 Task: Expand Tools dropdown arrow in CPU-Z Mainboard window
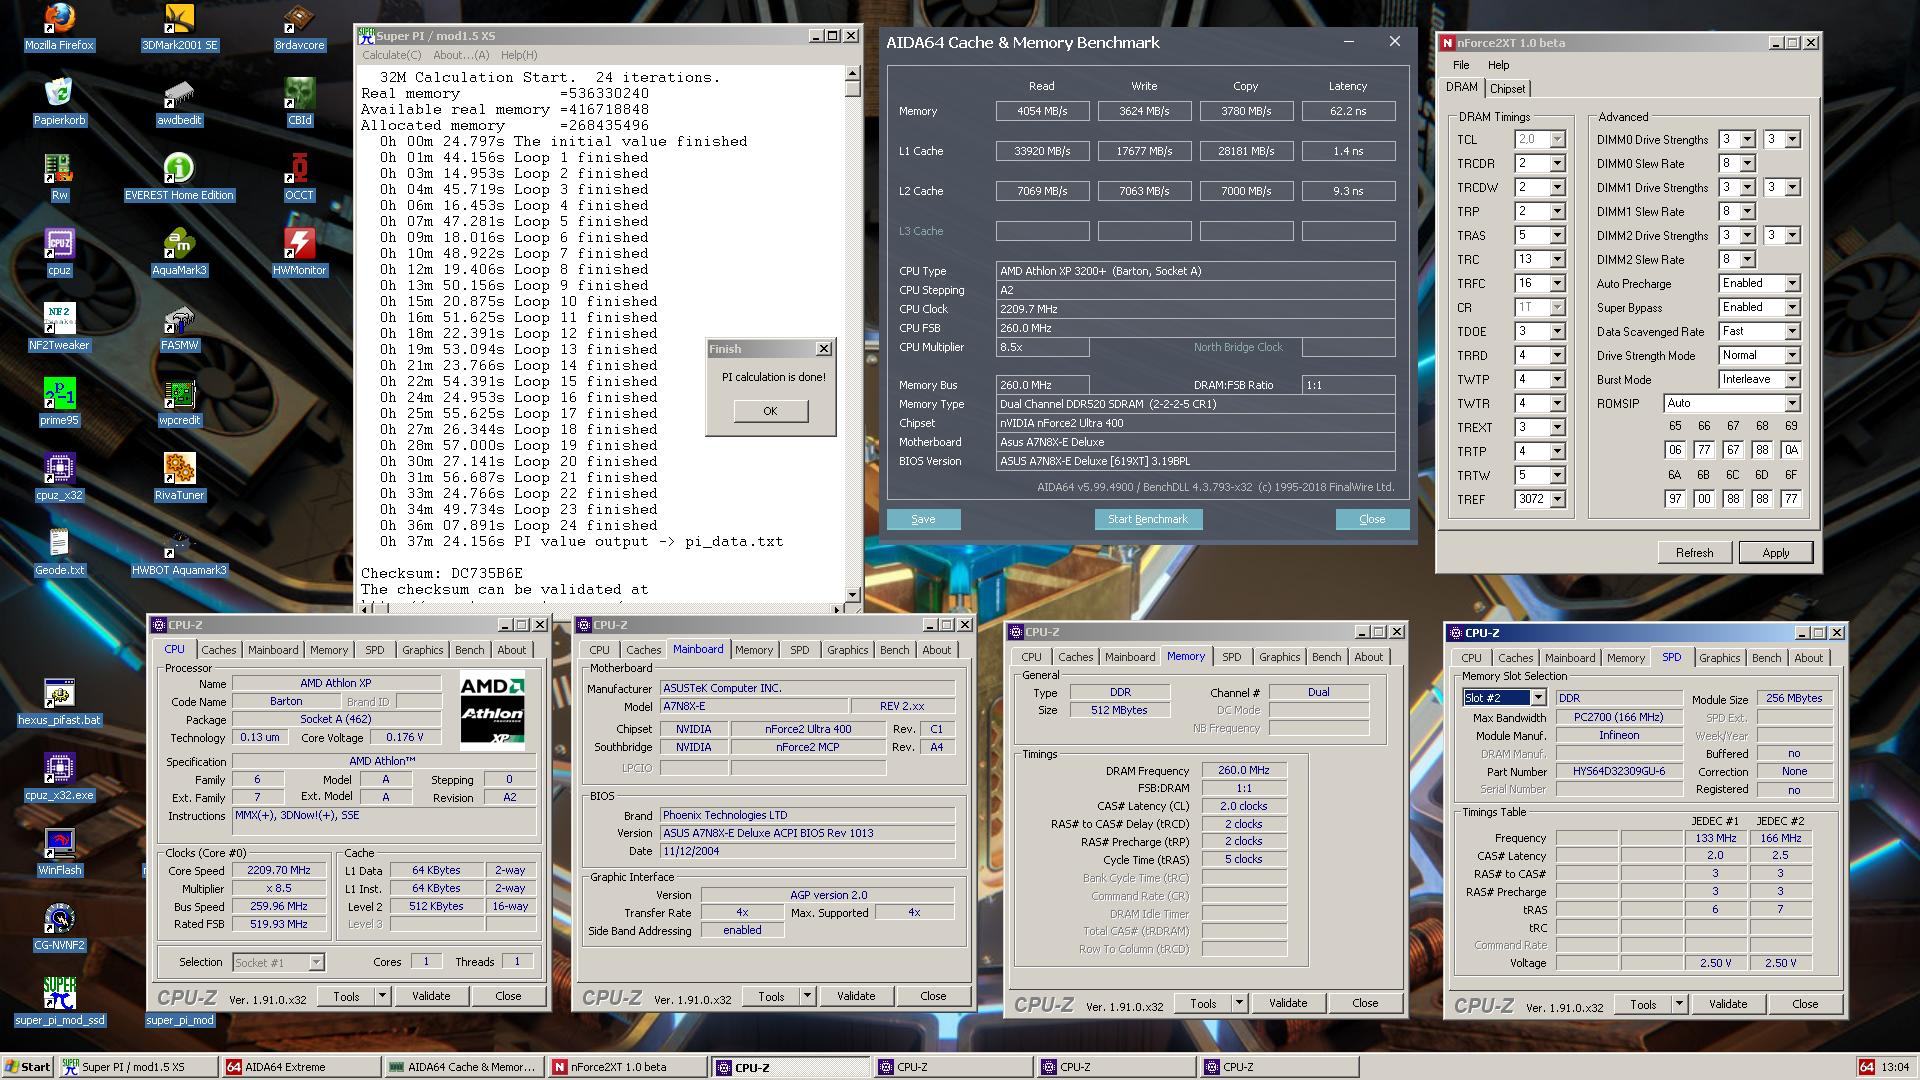807,996
